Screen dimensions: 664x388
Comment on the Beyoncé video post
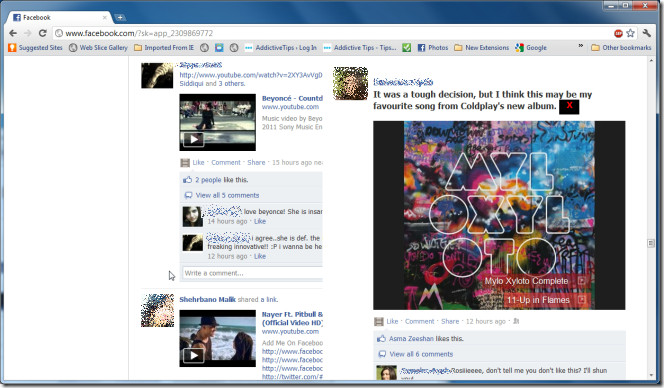click(x=226, y=162)
